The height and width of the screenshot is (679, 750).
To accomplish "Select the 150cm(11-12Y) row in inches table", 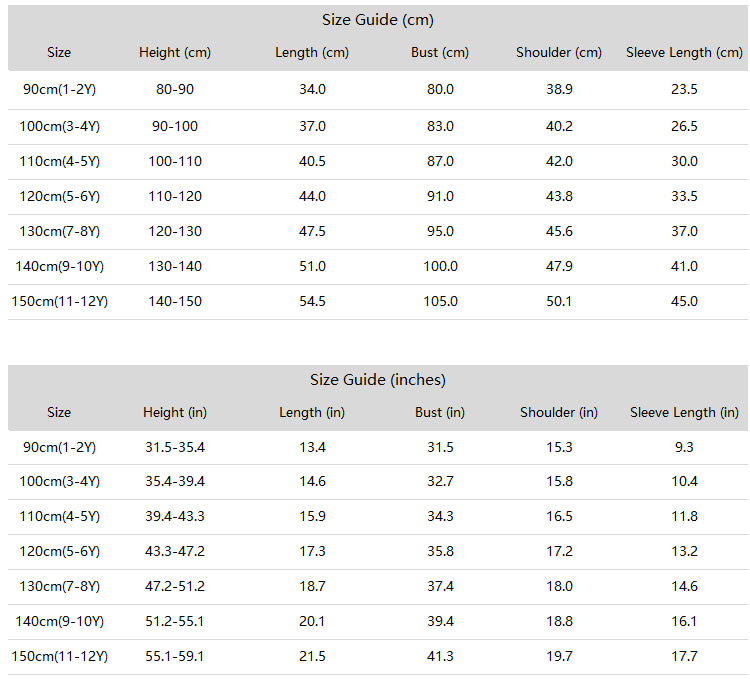I will coord(378,657).
